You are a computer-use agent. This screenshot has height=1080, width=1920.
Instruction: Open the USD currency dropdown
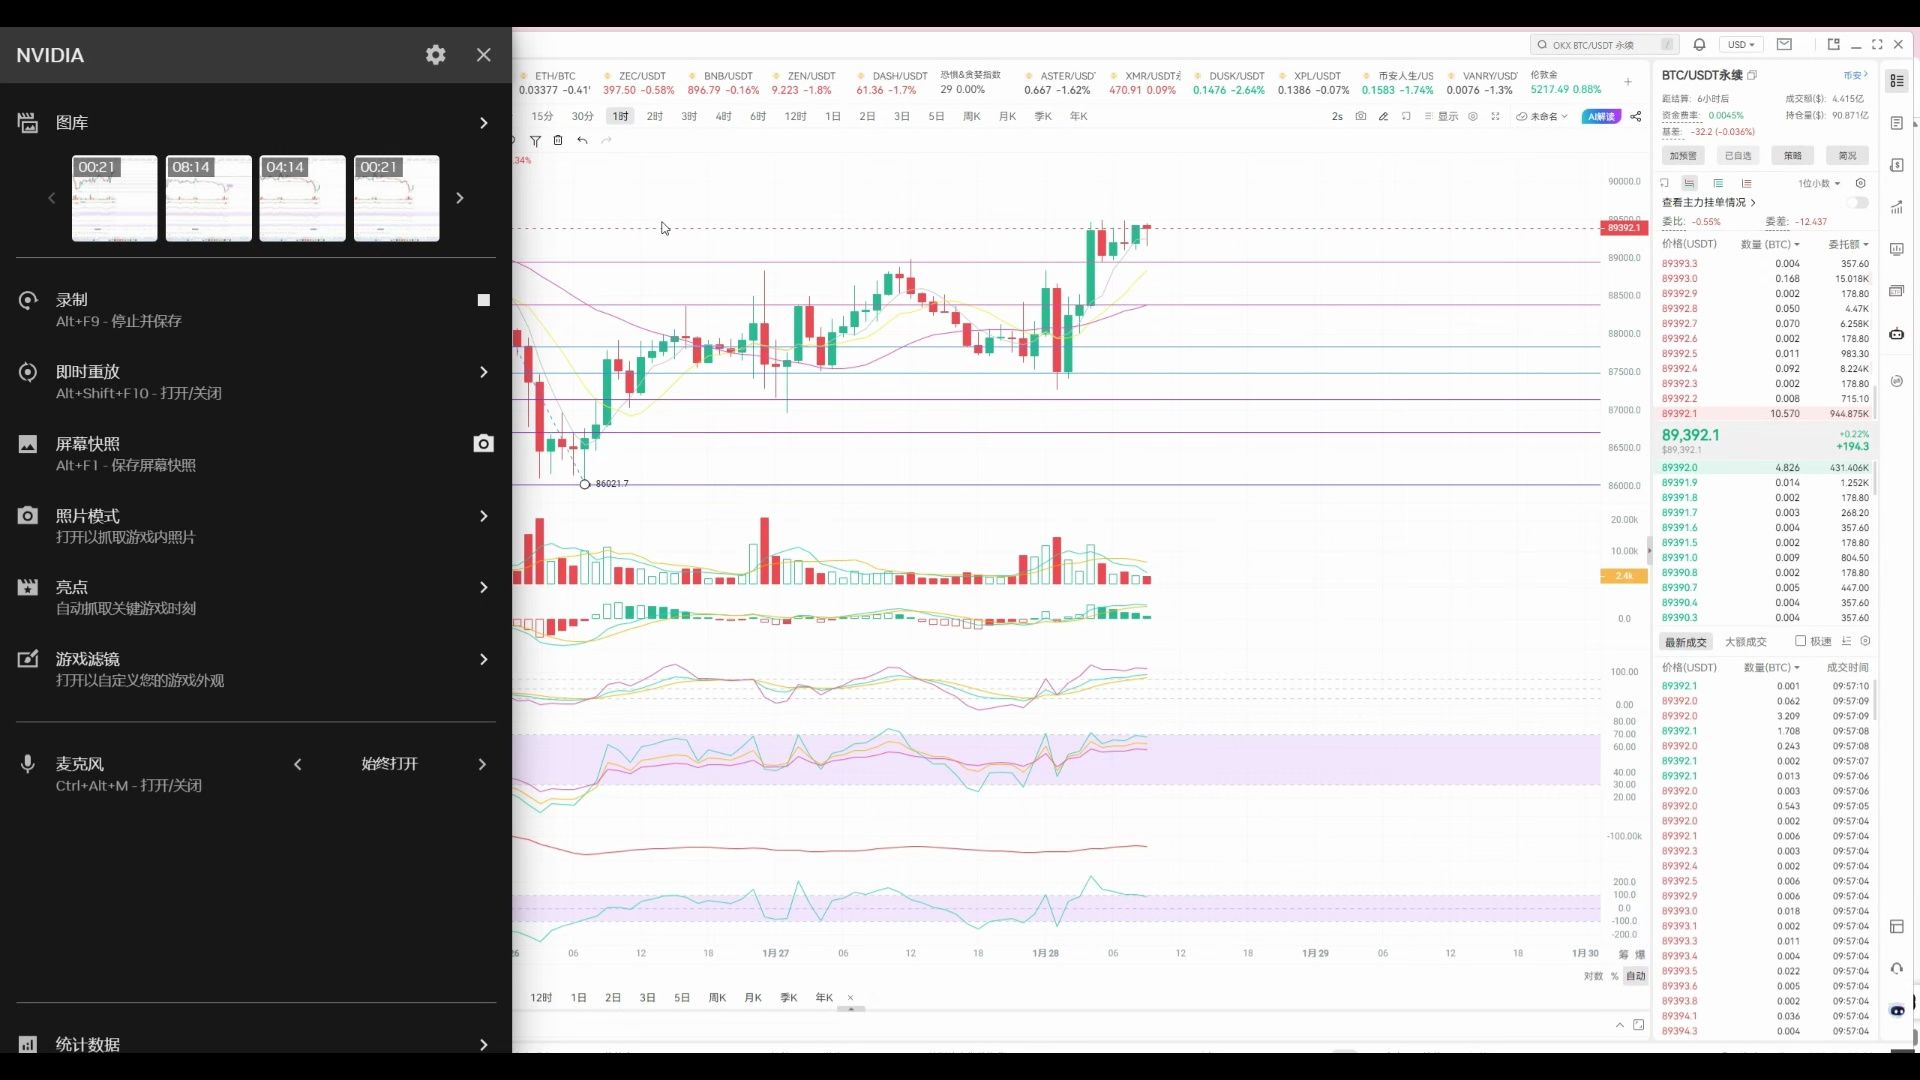(x=1740, y=45)
